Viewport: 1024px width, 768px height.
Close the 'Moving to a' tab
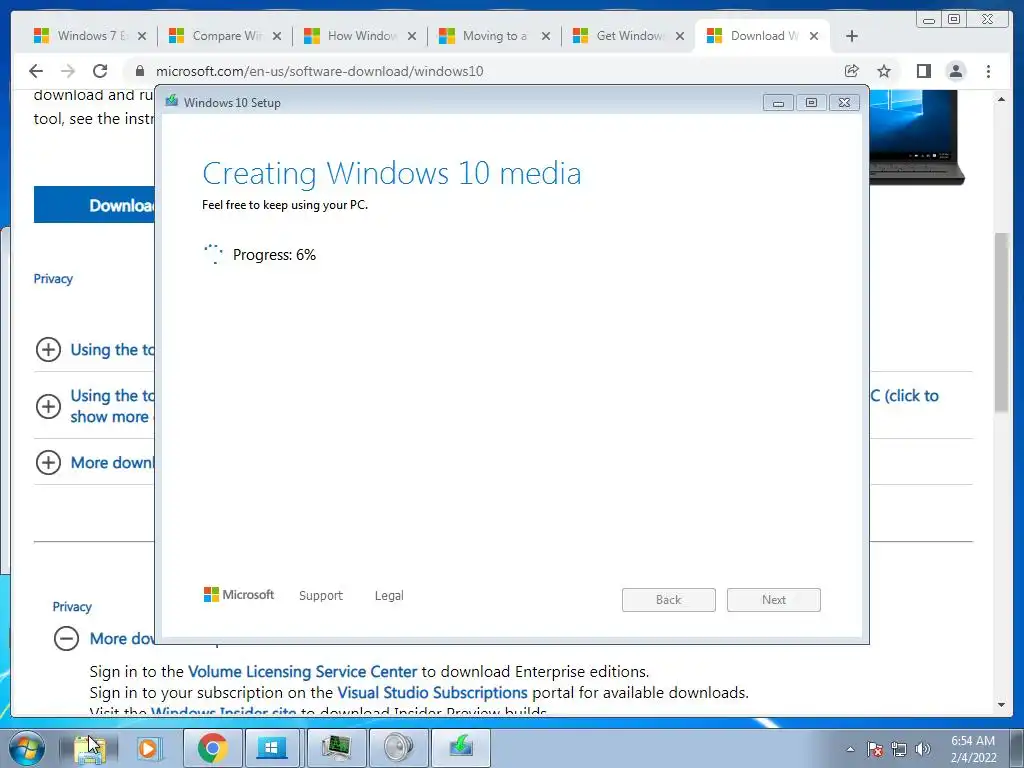(546, 36)
